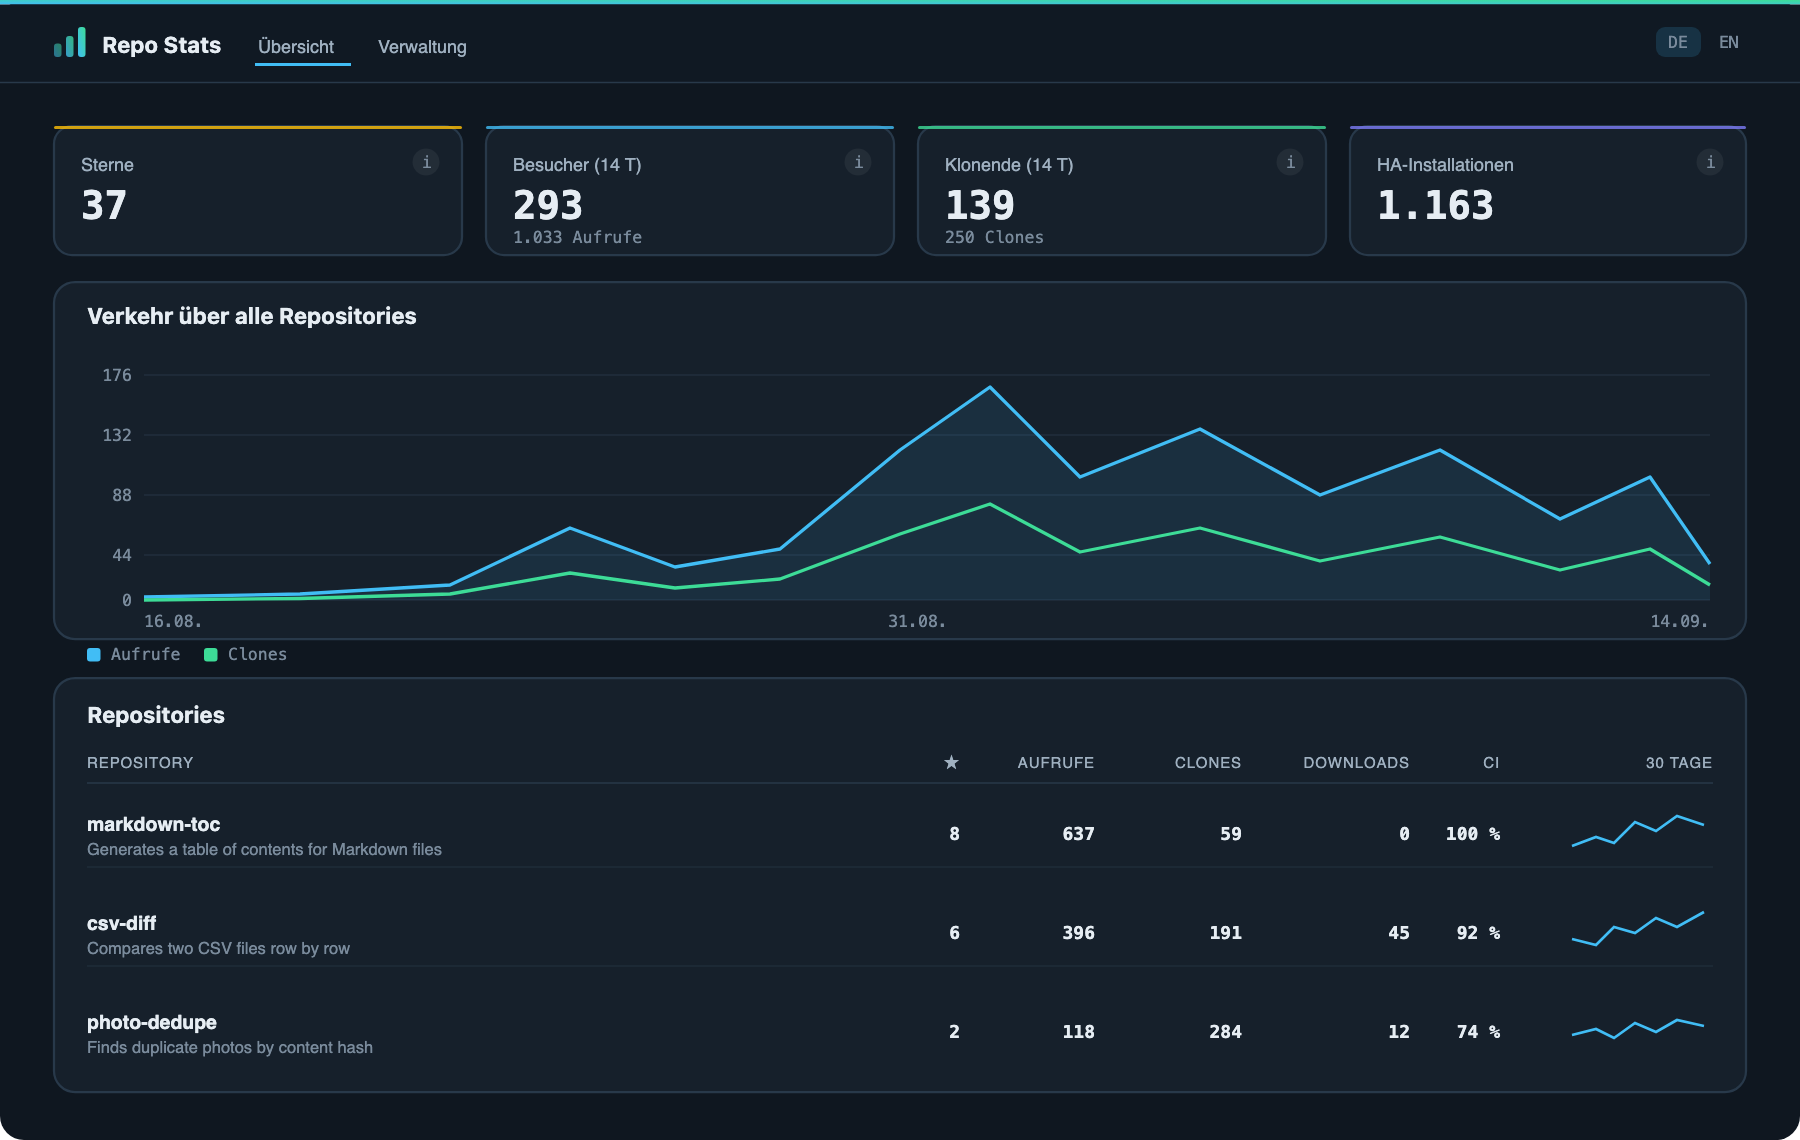The image size is (1800, 1140).
Task: Open info icon on HA-Installationen card
Action: pyautogui.click(x=1710, y=162)
